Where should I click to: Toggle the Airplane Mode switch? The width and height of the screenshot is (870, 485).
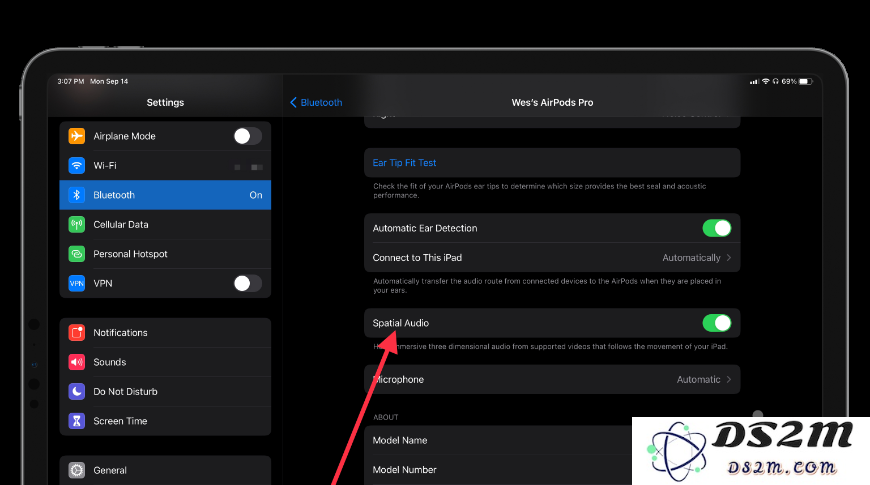tap(247, 136)
